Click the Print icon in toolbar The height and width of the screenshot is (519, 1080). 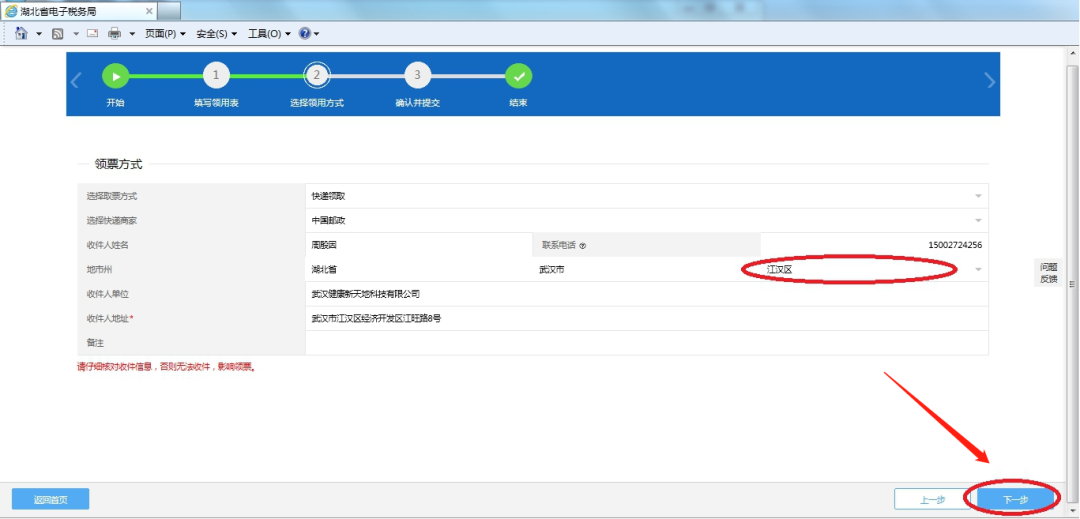pyautogui.click(x=114, y=33)
